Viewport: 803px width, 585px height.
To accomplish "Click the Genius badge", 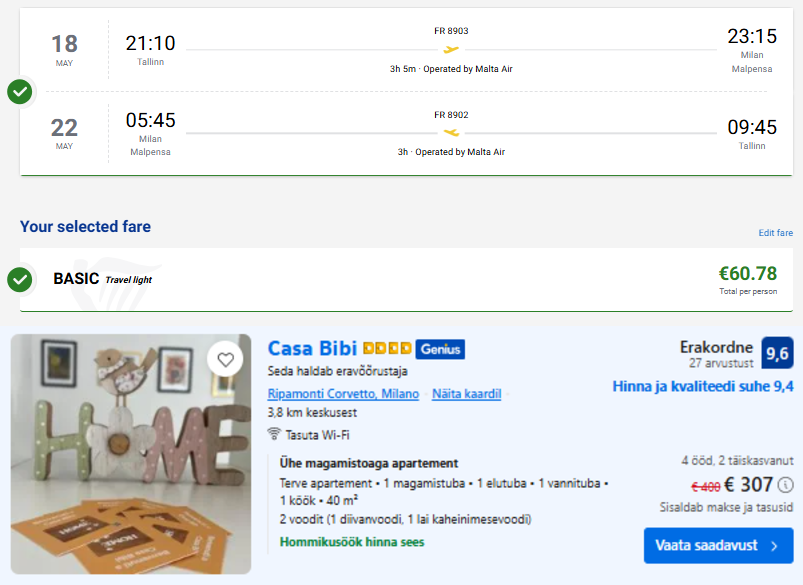I will coord(440,349).
